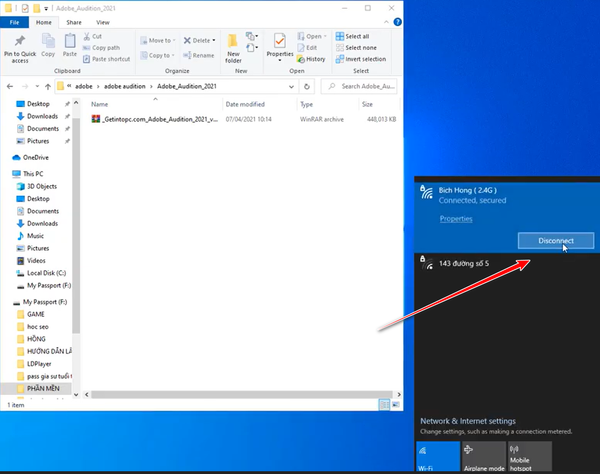The width and height of the screenshot is (600, 474).
Task: Open the Easy access dropdown icon
Action: [x=252, y=48]
